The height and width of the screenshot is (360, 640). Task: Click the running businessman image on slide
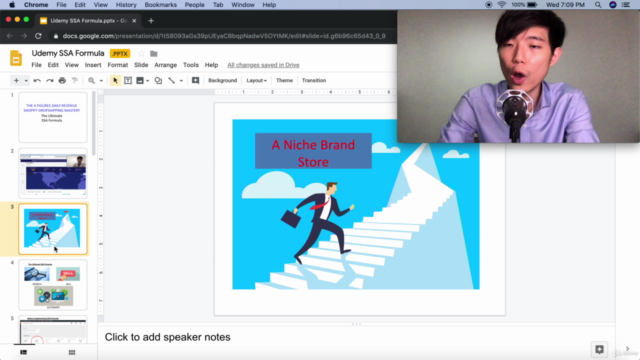317,222
